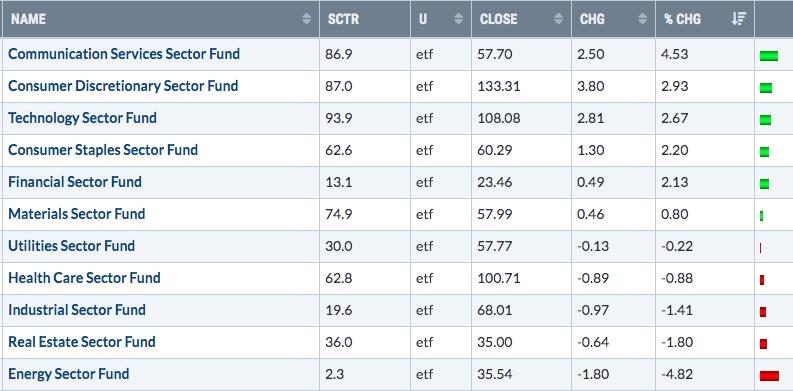Click red bar for Energy Sector row
Screen dimensions: 793x391
[x=769, y=375]
